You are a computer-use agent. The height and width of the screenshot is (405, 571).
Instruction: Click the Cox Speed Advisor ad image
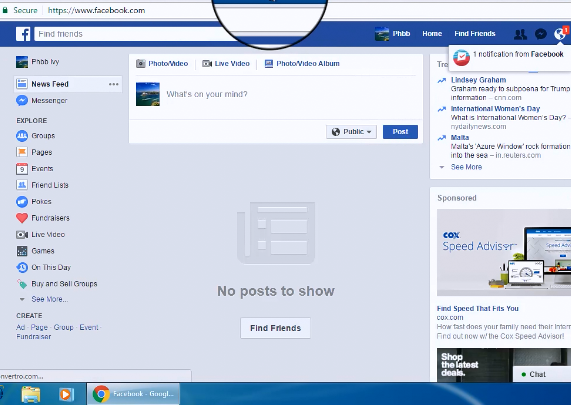tap(504, 252)
